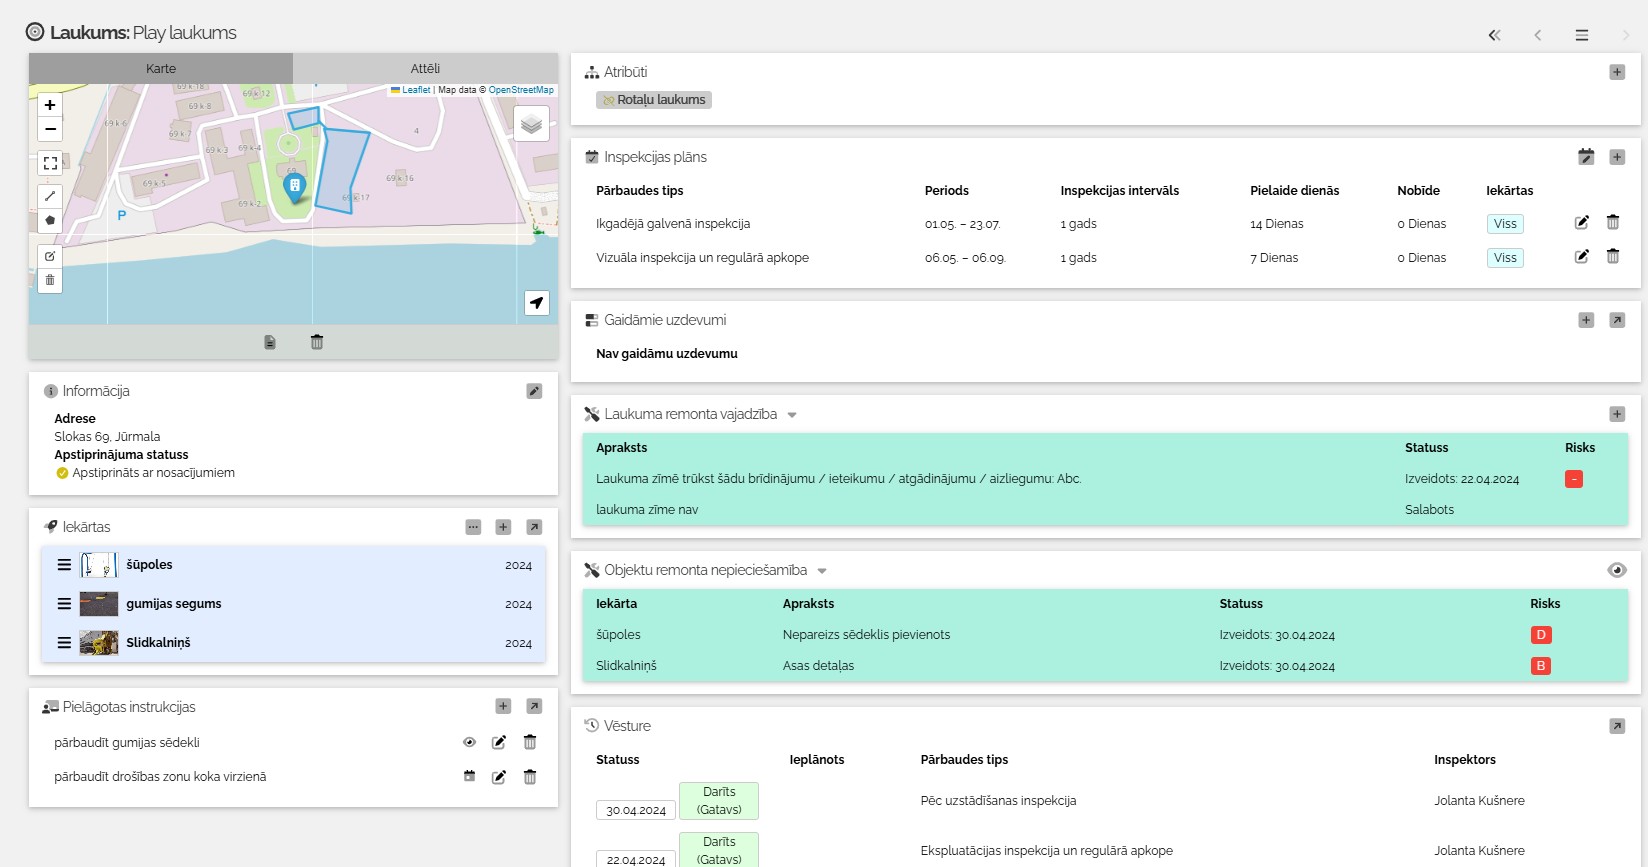Click the red risk badge for Laukuma zīmē
This screenshot has height=867, width=1648.
1574,479
